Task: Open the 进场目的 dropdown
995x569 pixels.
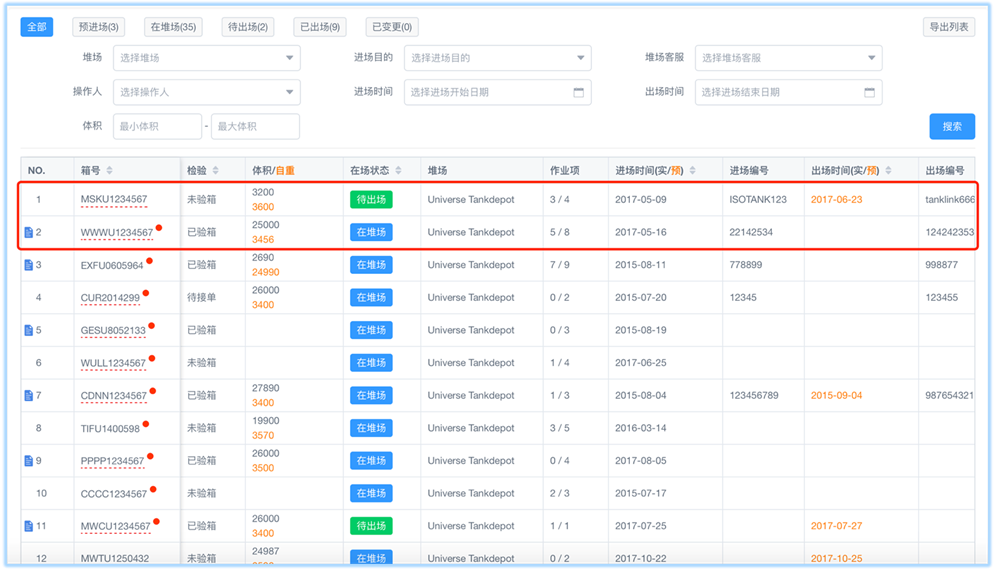Action: [x=498, y=58]
